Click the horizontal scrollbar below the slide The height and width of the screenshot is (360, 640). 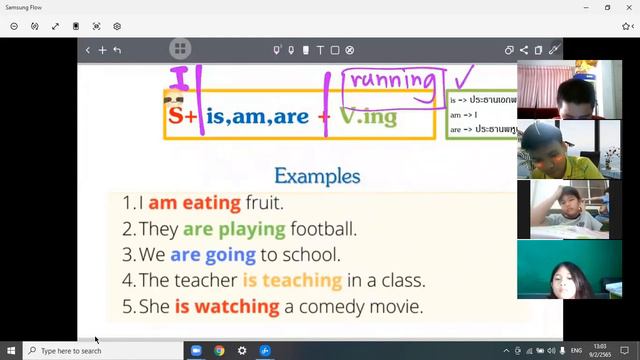[320, 339]
